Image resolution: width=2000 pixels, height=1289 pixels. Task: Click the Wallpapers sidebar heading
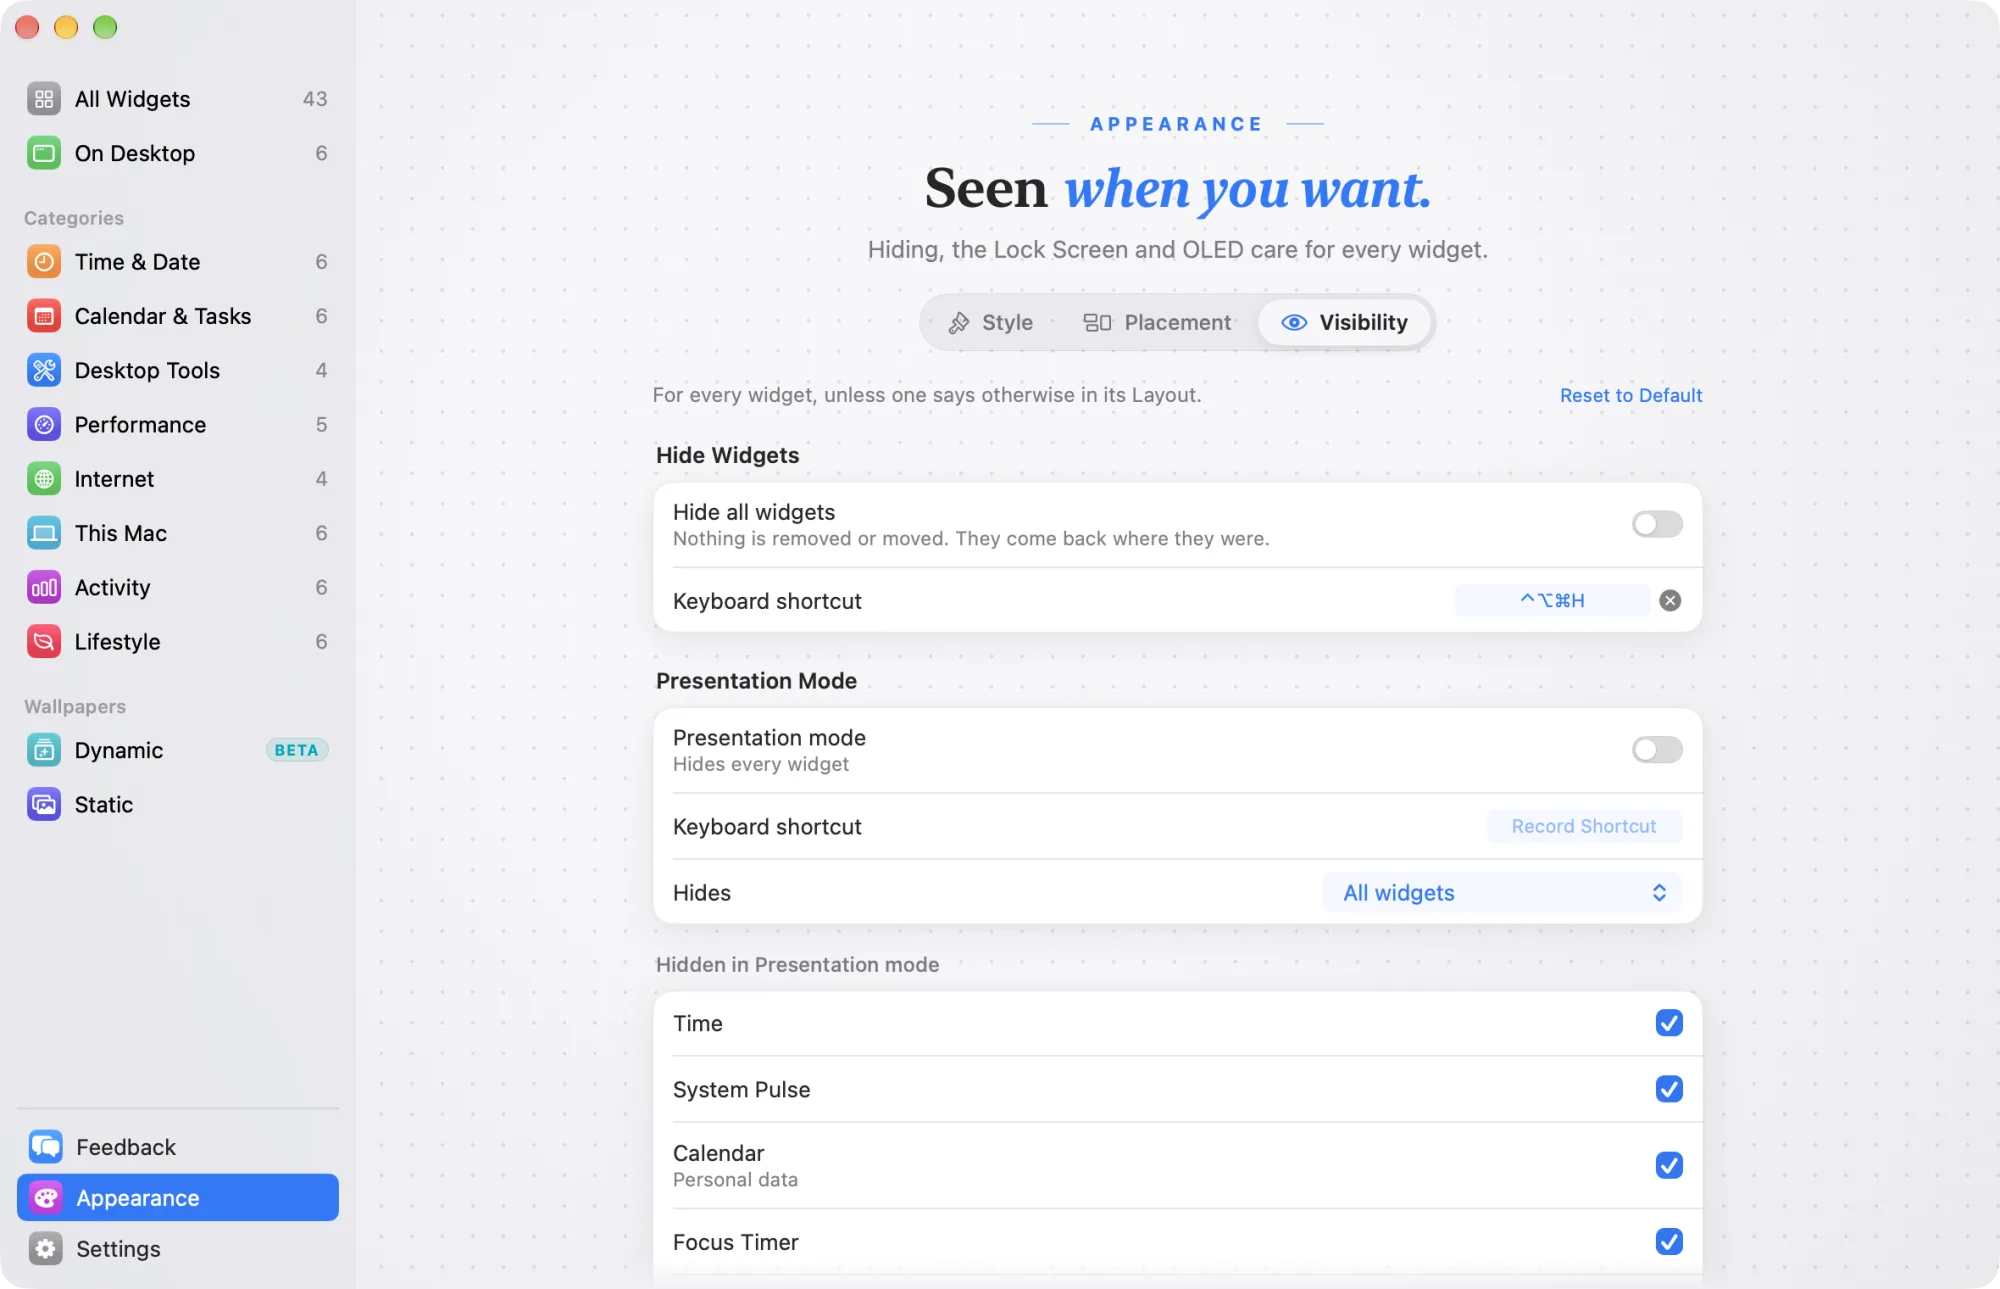click(x=75, y=707)
